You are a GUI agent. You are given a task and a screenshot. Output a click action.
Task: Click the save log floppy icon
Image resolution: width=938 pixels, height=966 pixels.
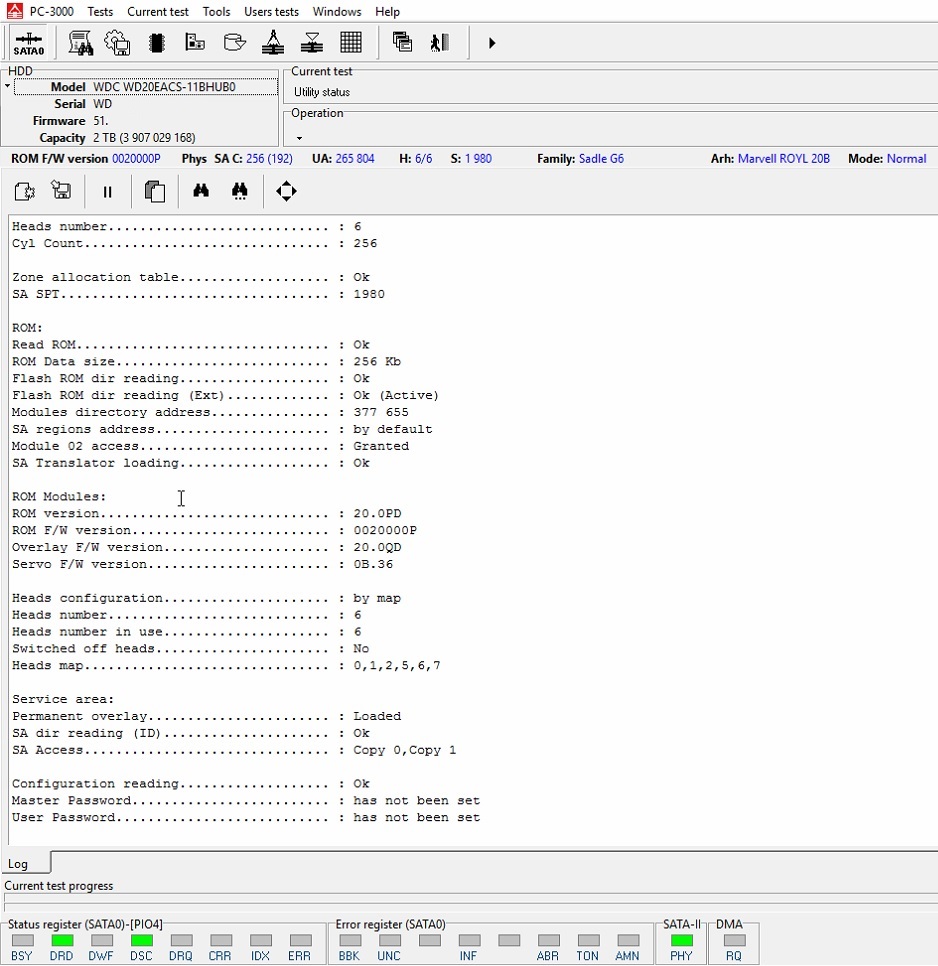point(61,190)
